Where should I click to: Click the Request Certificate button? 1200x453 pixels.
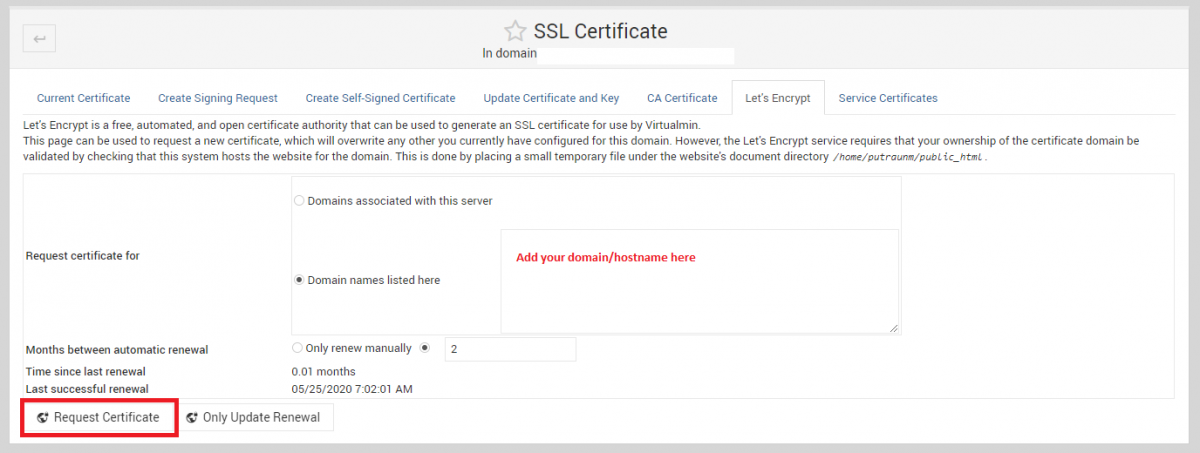click(98, 418)
